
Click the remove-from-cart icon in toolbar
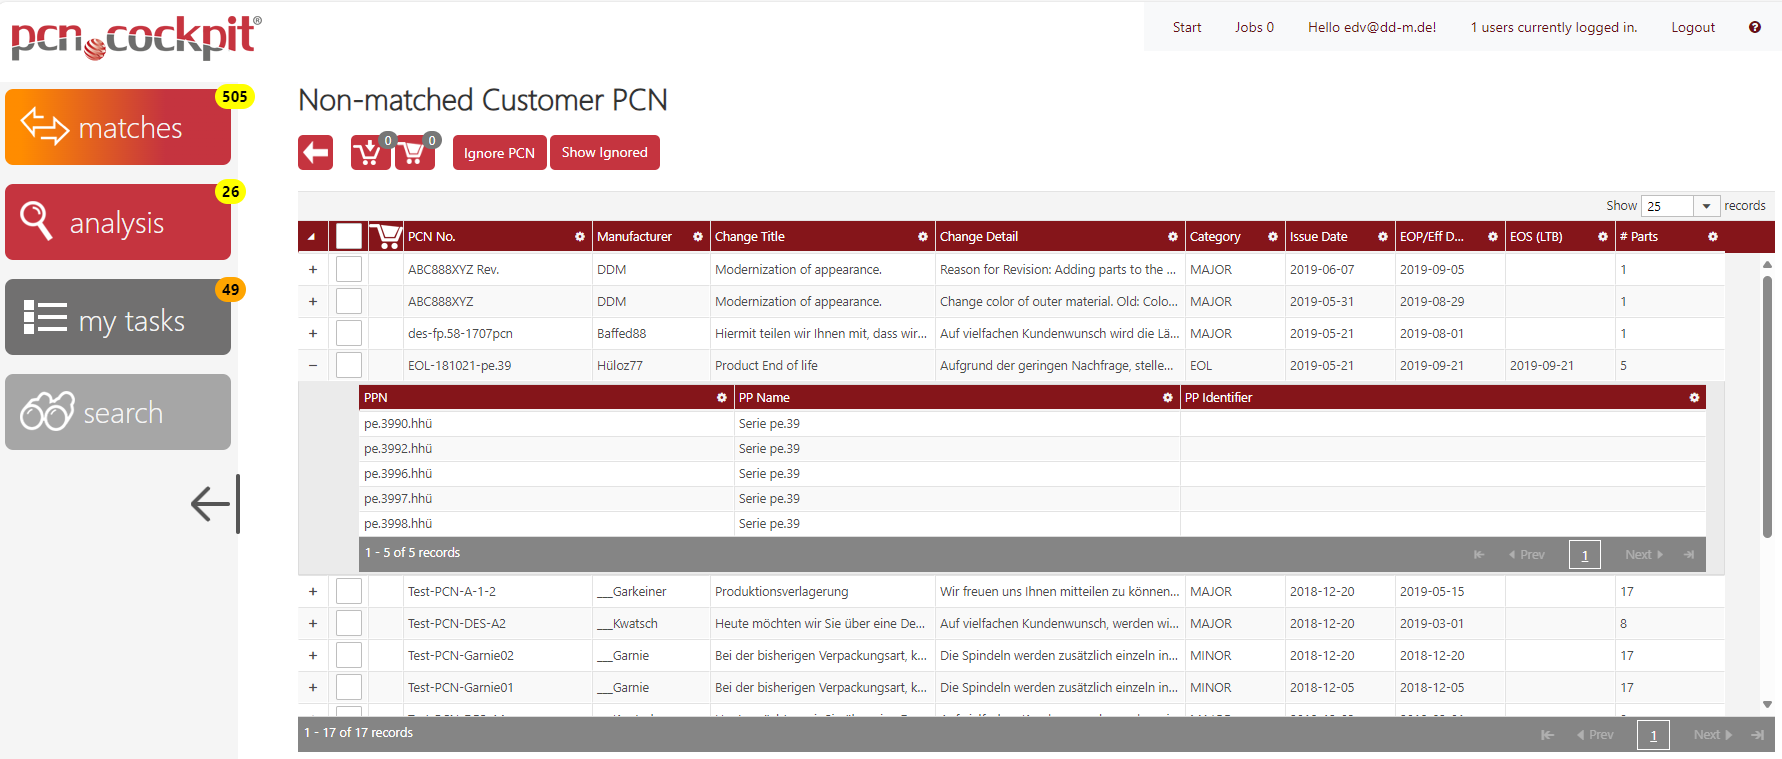pyautogui.click(x=413, y=153)
